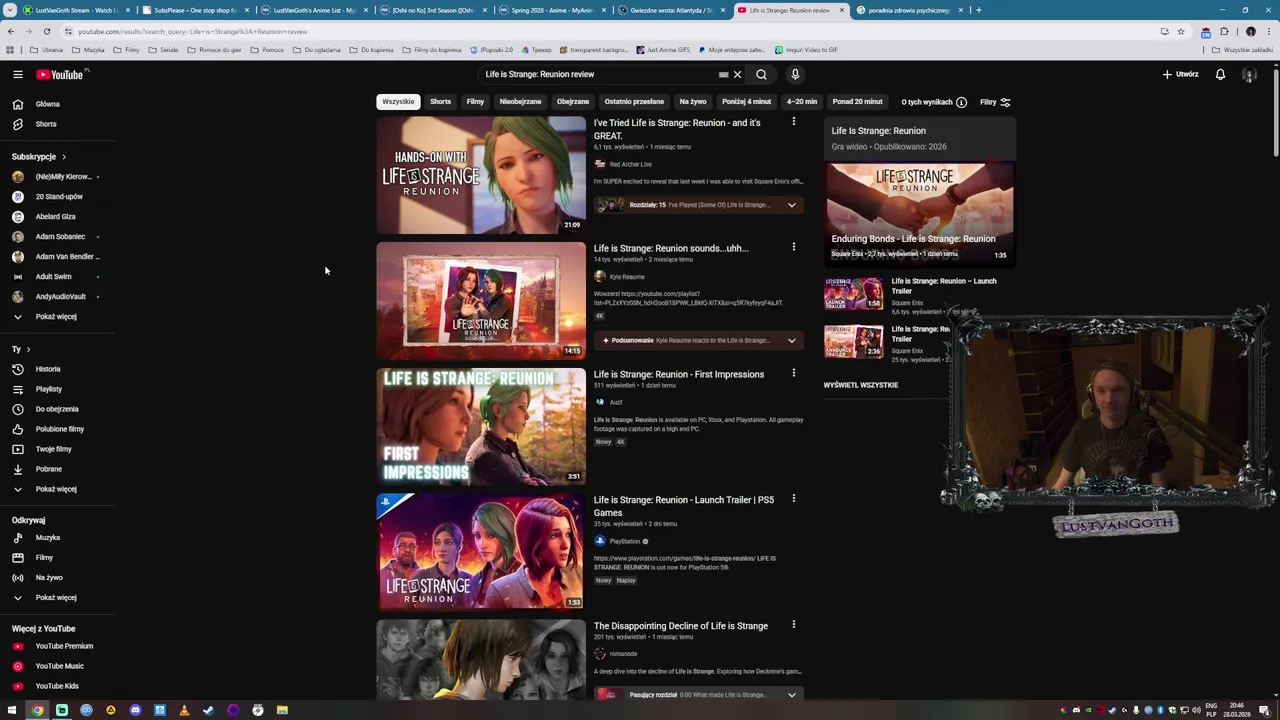Open the Imgur Video to GIF bookmark
Viewport: 1280px width, 720px height.
805,49
